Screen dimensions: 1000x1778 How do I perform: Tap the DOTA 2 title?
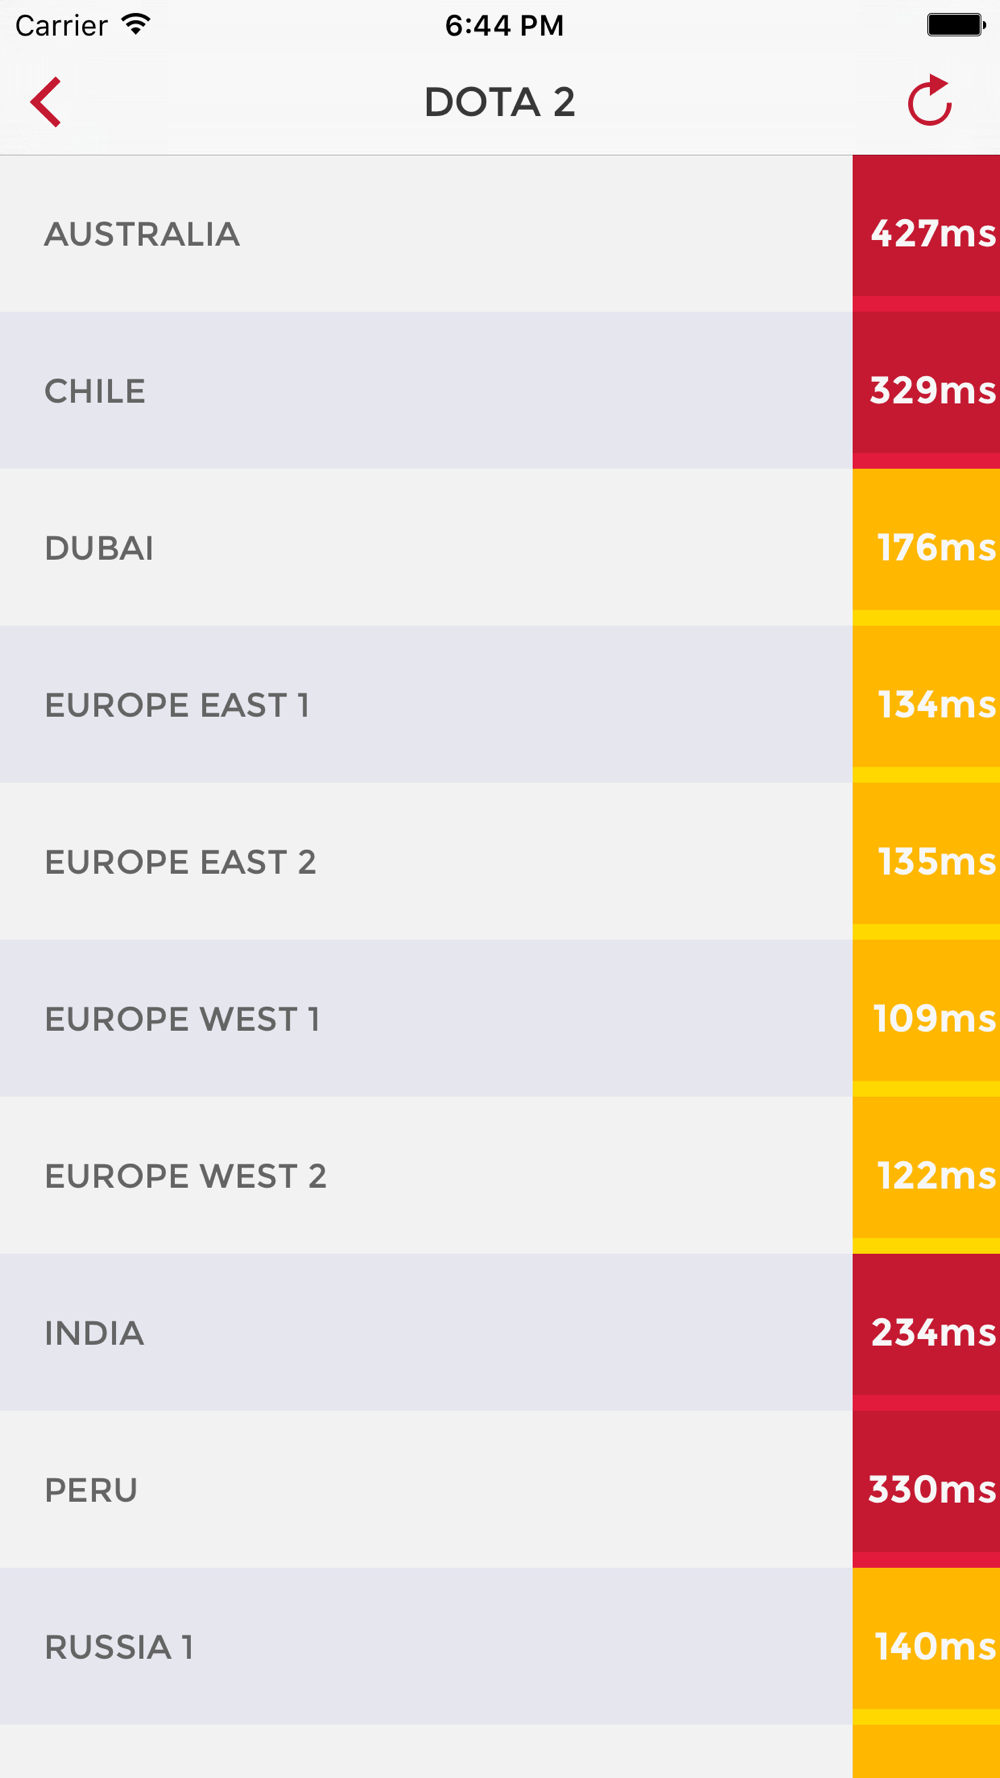point(500,102)
